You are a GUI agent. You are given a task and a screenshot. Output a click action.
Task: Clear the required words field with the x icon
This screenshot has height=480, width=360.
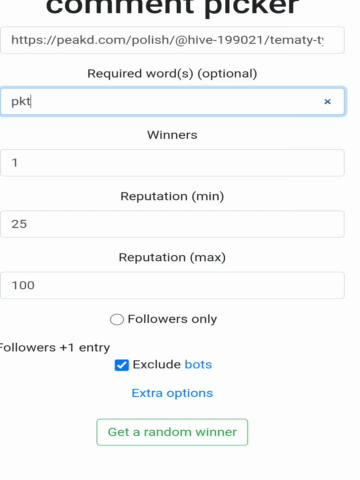tap(327, 102)
